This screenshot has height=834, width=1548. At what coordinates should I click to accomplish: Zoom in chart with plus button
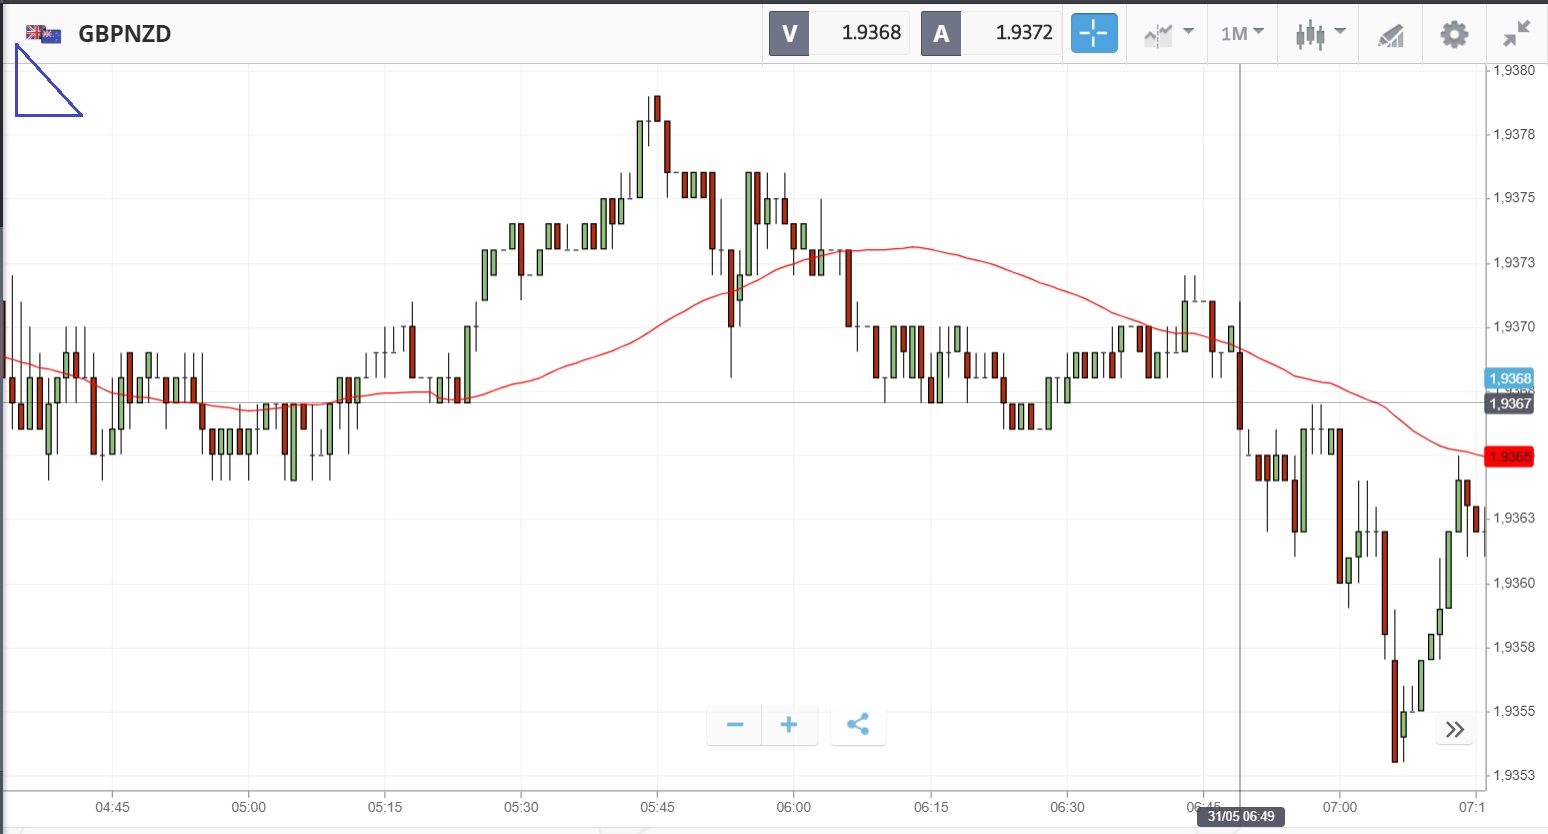789,725
